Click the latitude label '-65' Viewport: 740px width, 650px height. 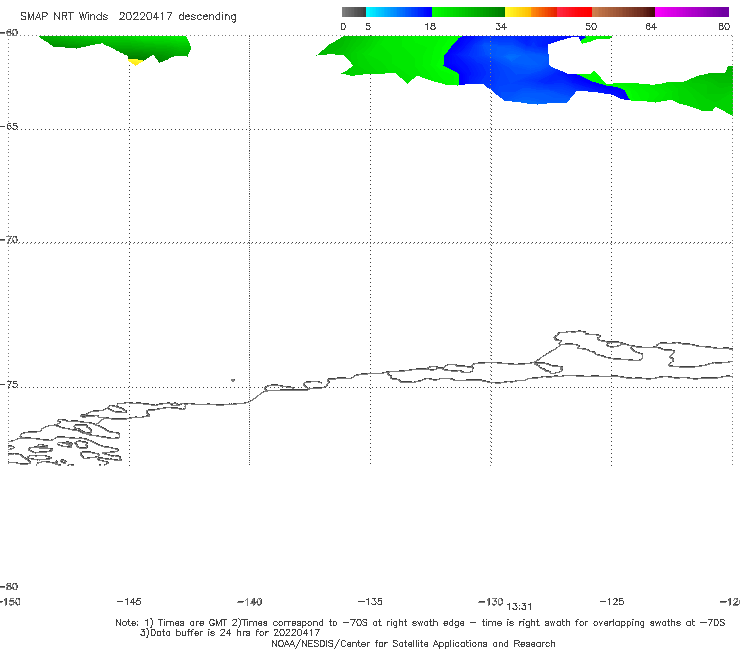[x=9, y=127]
